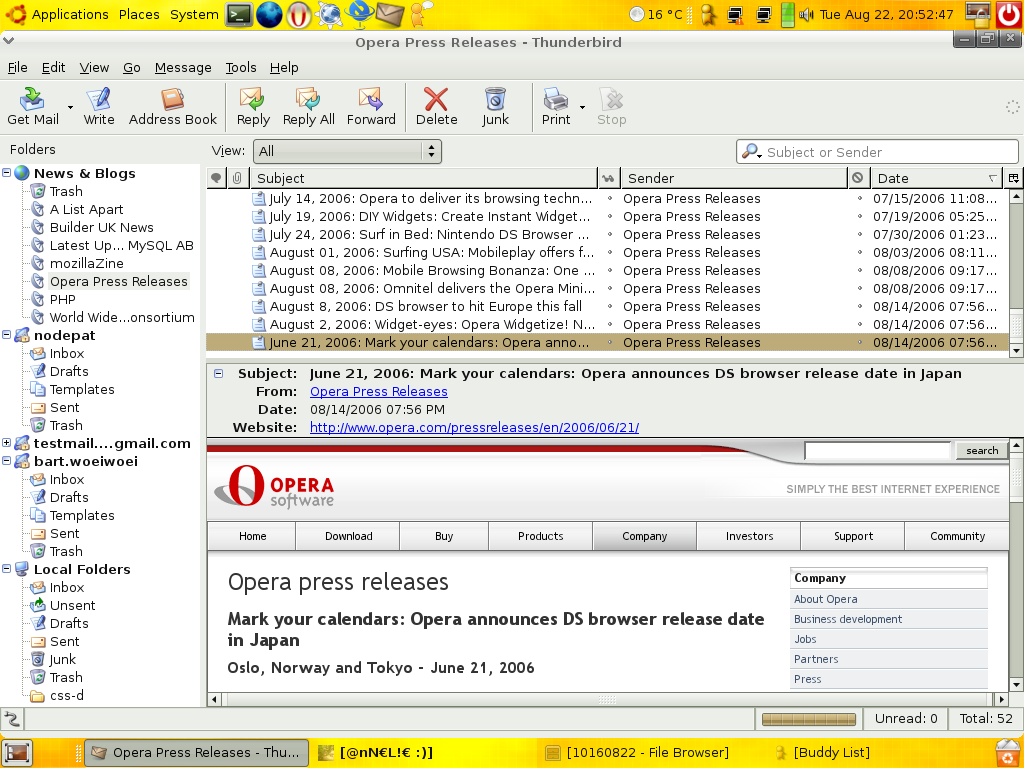Image resolution: width=1024 pixels, height=768 pixels.
Task: Mark message as Junk
Action: click(x=495, y=106)
